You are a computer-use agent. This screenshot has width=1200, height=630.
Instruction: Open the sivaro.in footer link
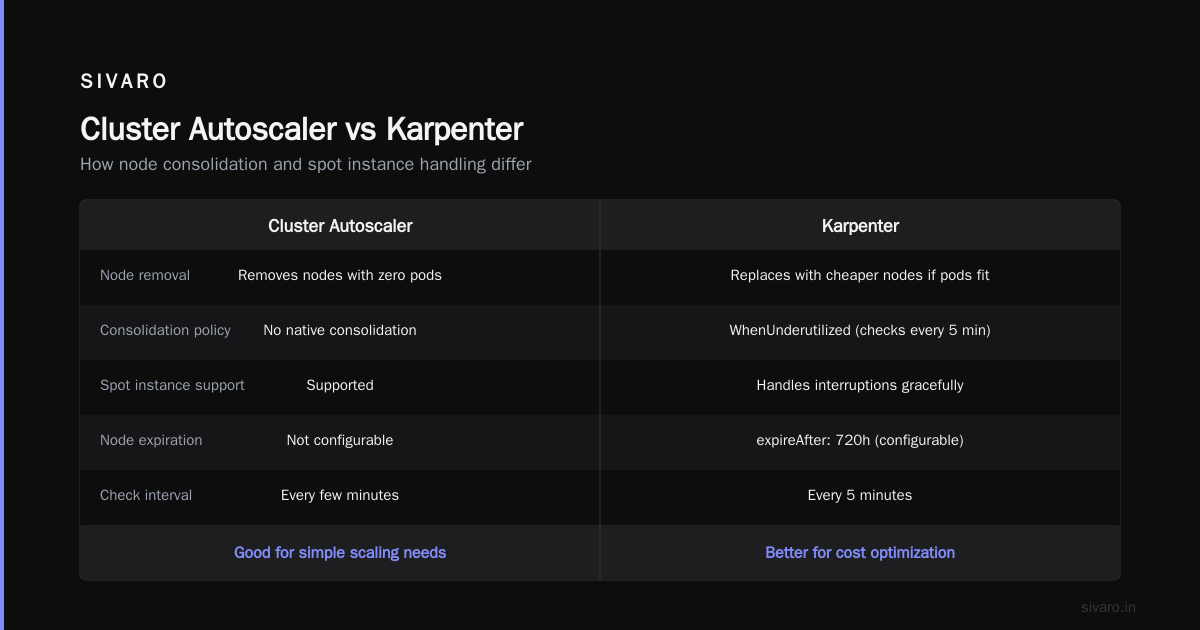coord(1109,607)
